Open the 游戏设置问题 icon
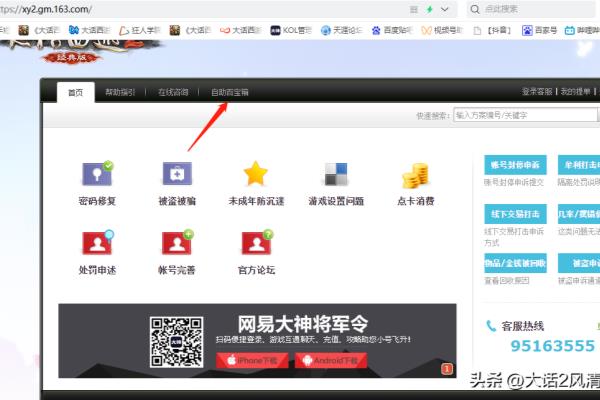This screenshot has height=400, width=600. 336,174
